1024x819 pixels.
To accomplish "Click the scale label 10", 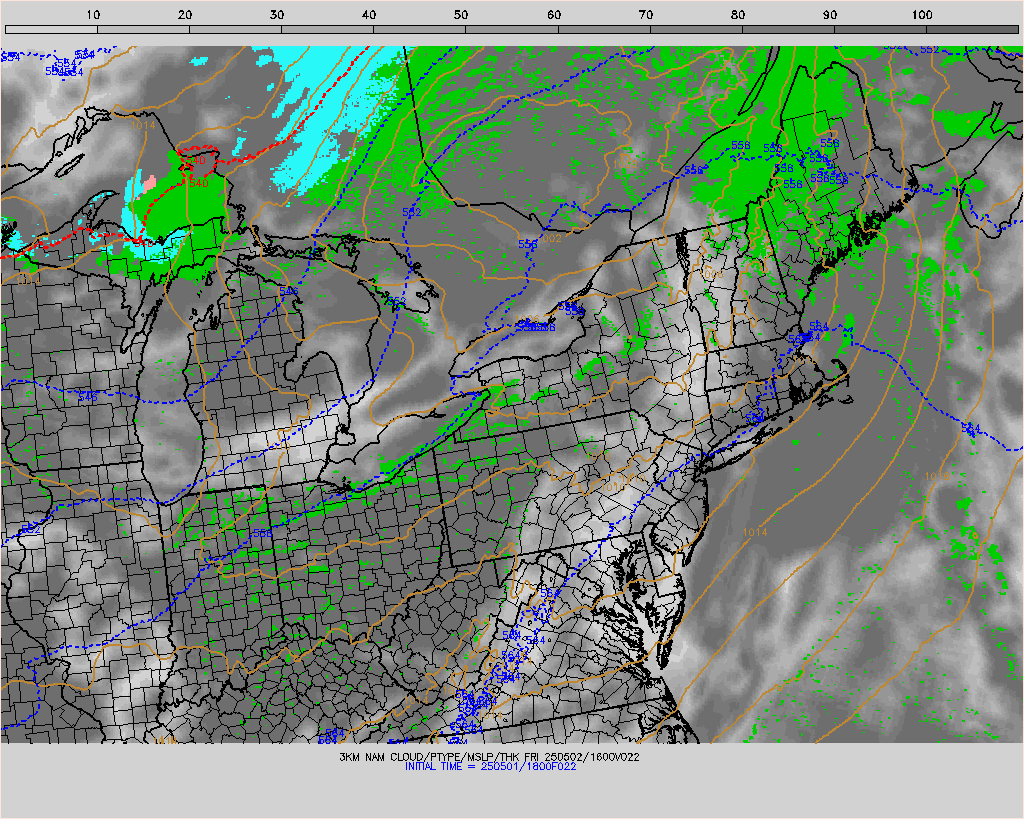I will click(93, 14).
